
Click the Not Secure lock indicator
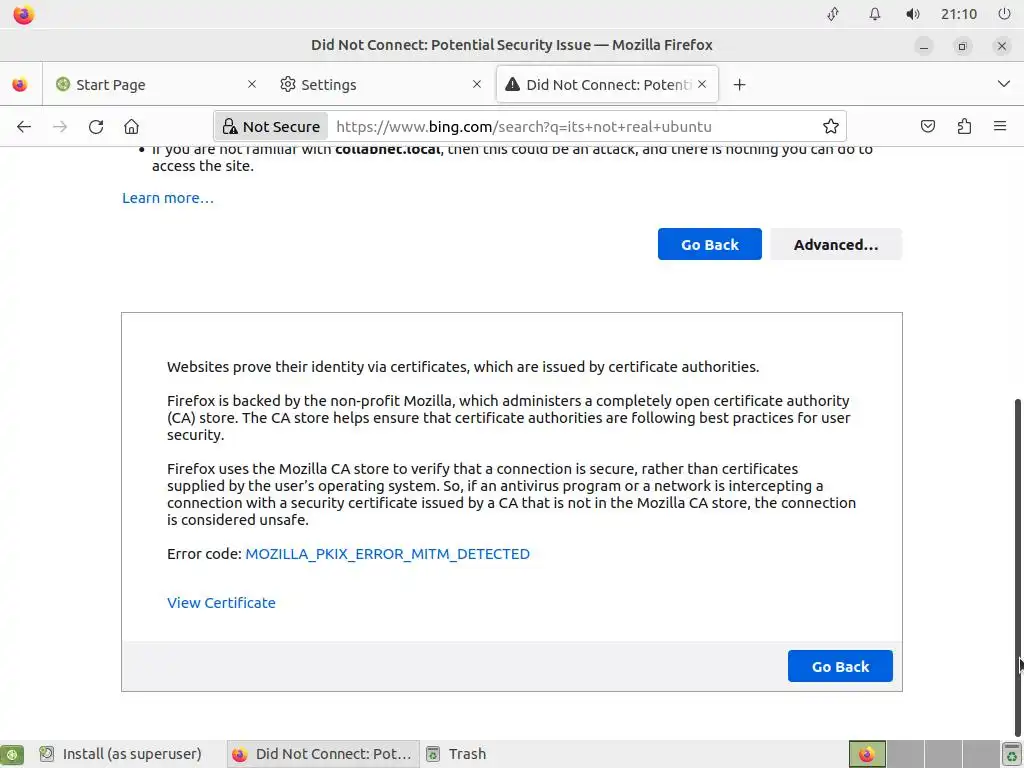[x=272, y=127]
